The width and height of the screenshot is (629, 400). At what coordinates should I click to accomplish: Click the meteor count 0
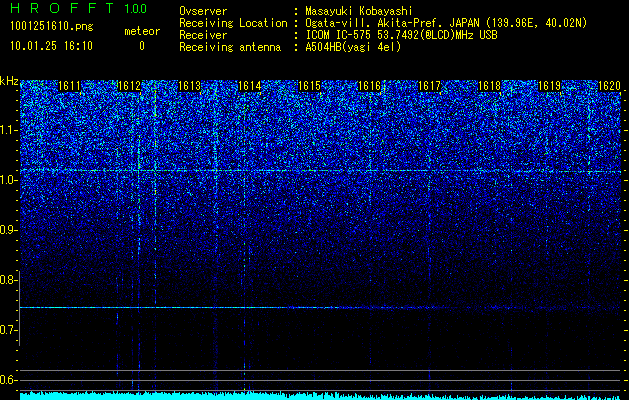[142, 46]
